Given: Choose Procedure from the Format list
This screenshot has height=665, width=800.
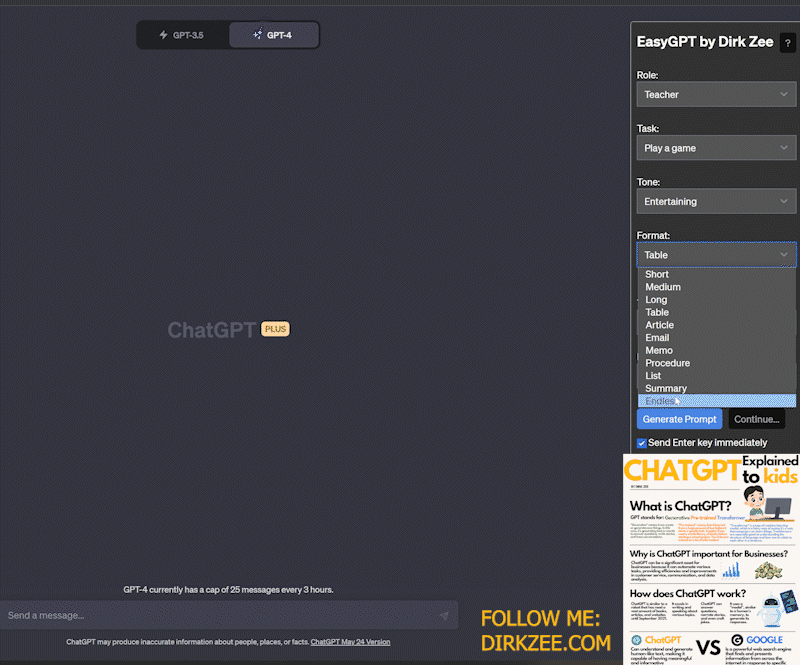Looking at the screenshot, I should 716,363.
